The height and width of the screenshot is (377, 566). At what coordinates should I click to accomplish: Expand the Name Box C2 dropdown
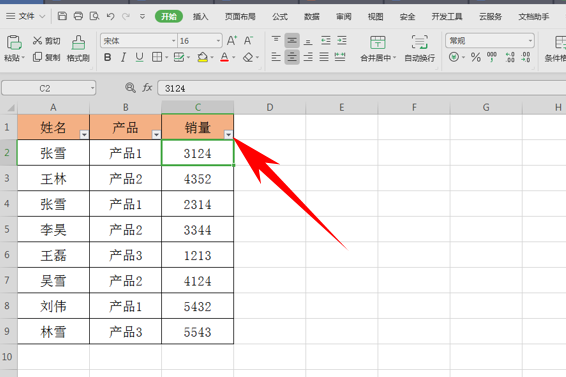(x=92, y=88)
